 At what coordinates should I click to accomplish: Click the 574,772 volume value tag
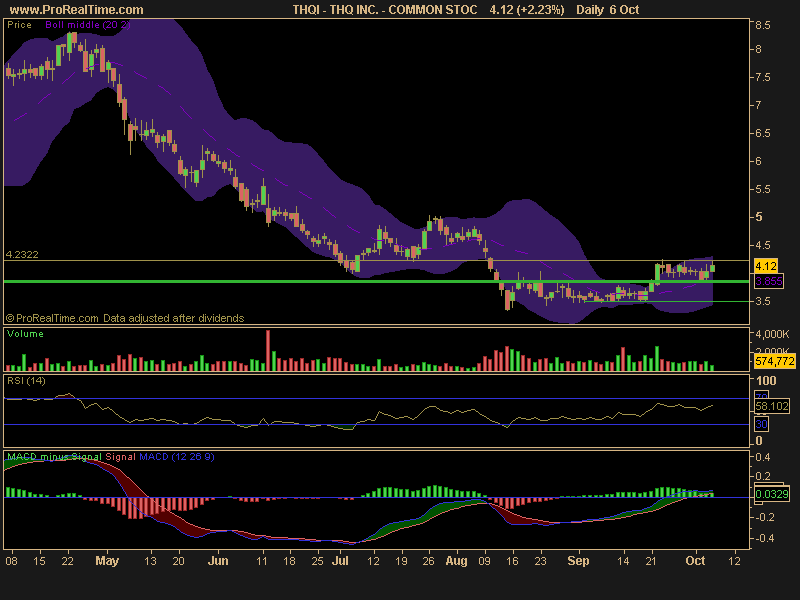coord(774,362)
